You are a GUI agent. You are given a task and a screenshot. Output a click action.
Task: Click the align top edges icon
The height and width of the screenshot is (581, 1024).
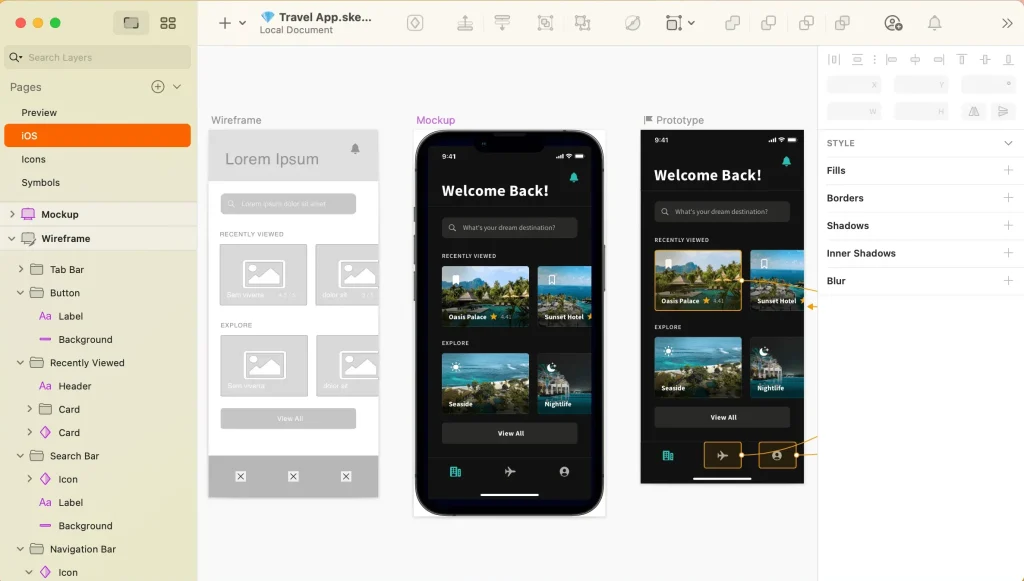click(x=962, y=60)
